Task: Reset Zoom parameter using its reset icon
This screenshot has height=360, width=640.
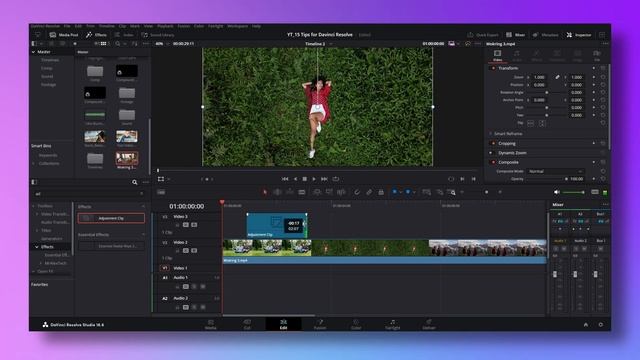Action: pos(602,77)
